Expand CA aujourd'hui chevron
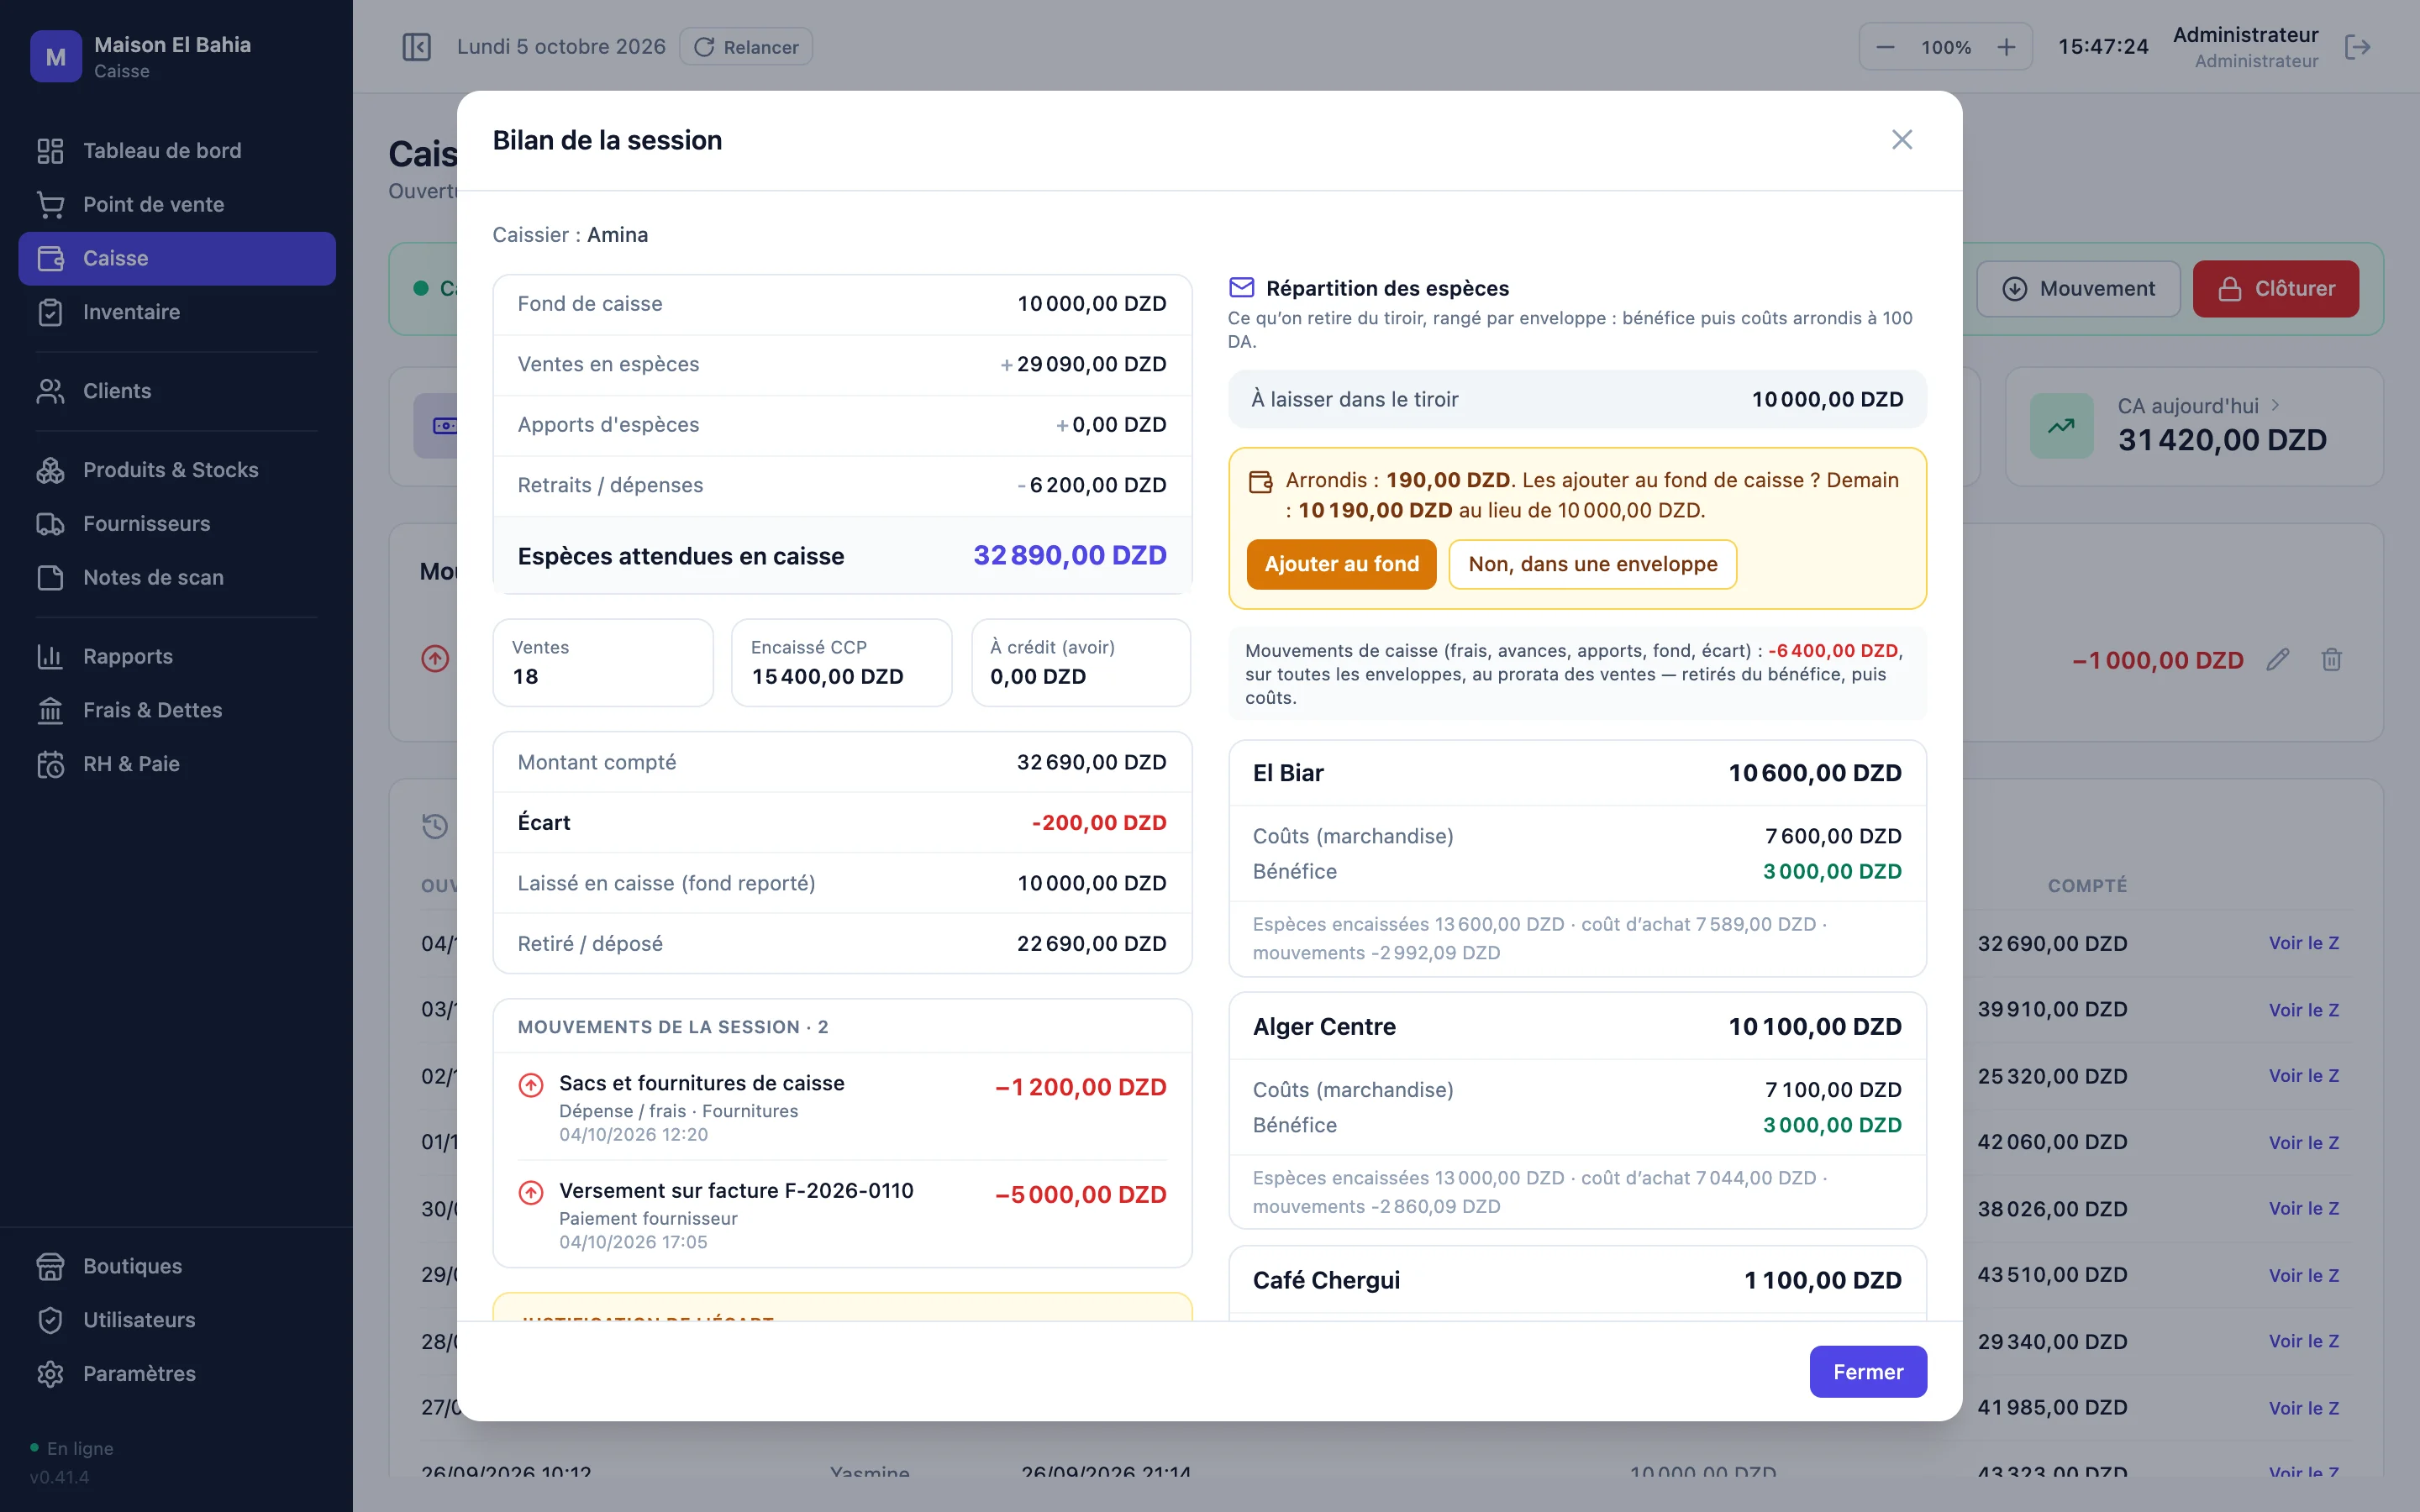Viewport: 2420px width, 1512px height. tap(2275, 405)
